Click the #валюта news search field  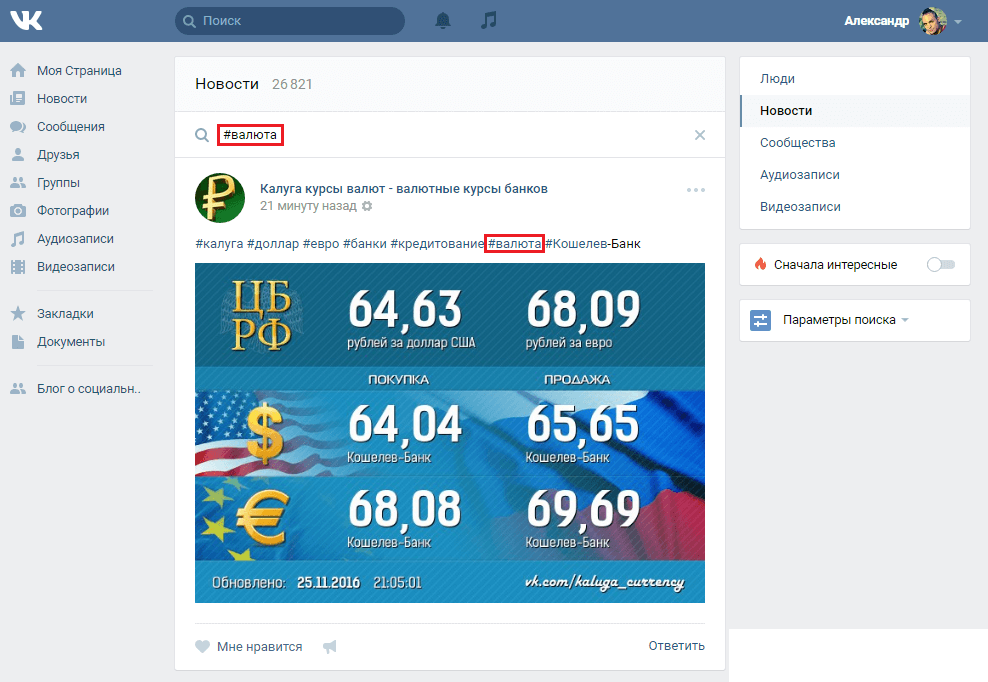452,135
